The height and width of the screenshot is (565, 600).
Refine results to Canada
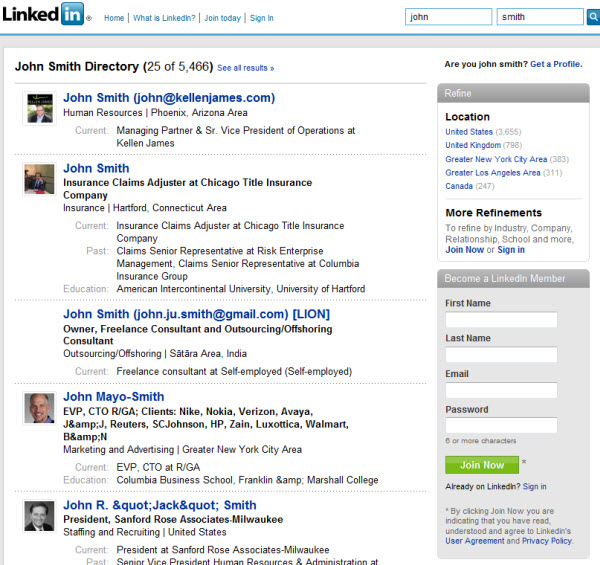pos(459,186)
